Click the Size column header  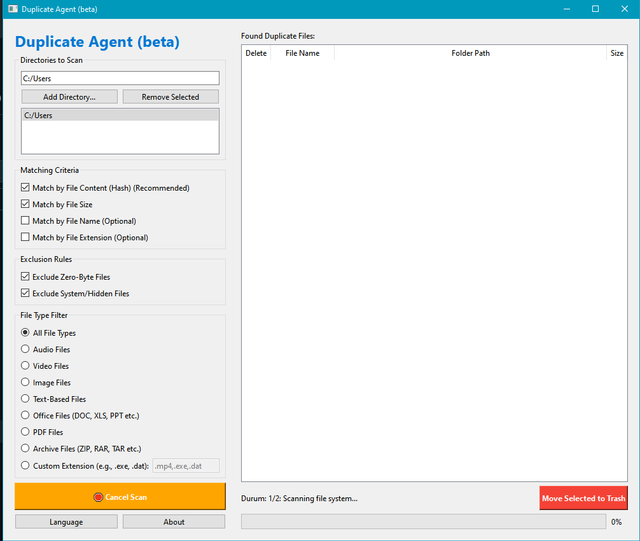pyautogui.click(x=617, y=53)
